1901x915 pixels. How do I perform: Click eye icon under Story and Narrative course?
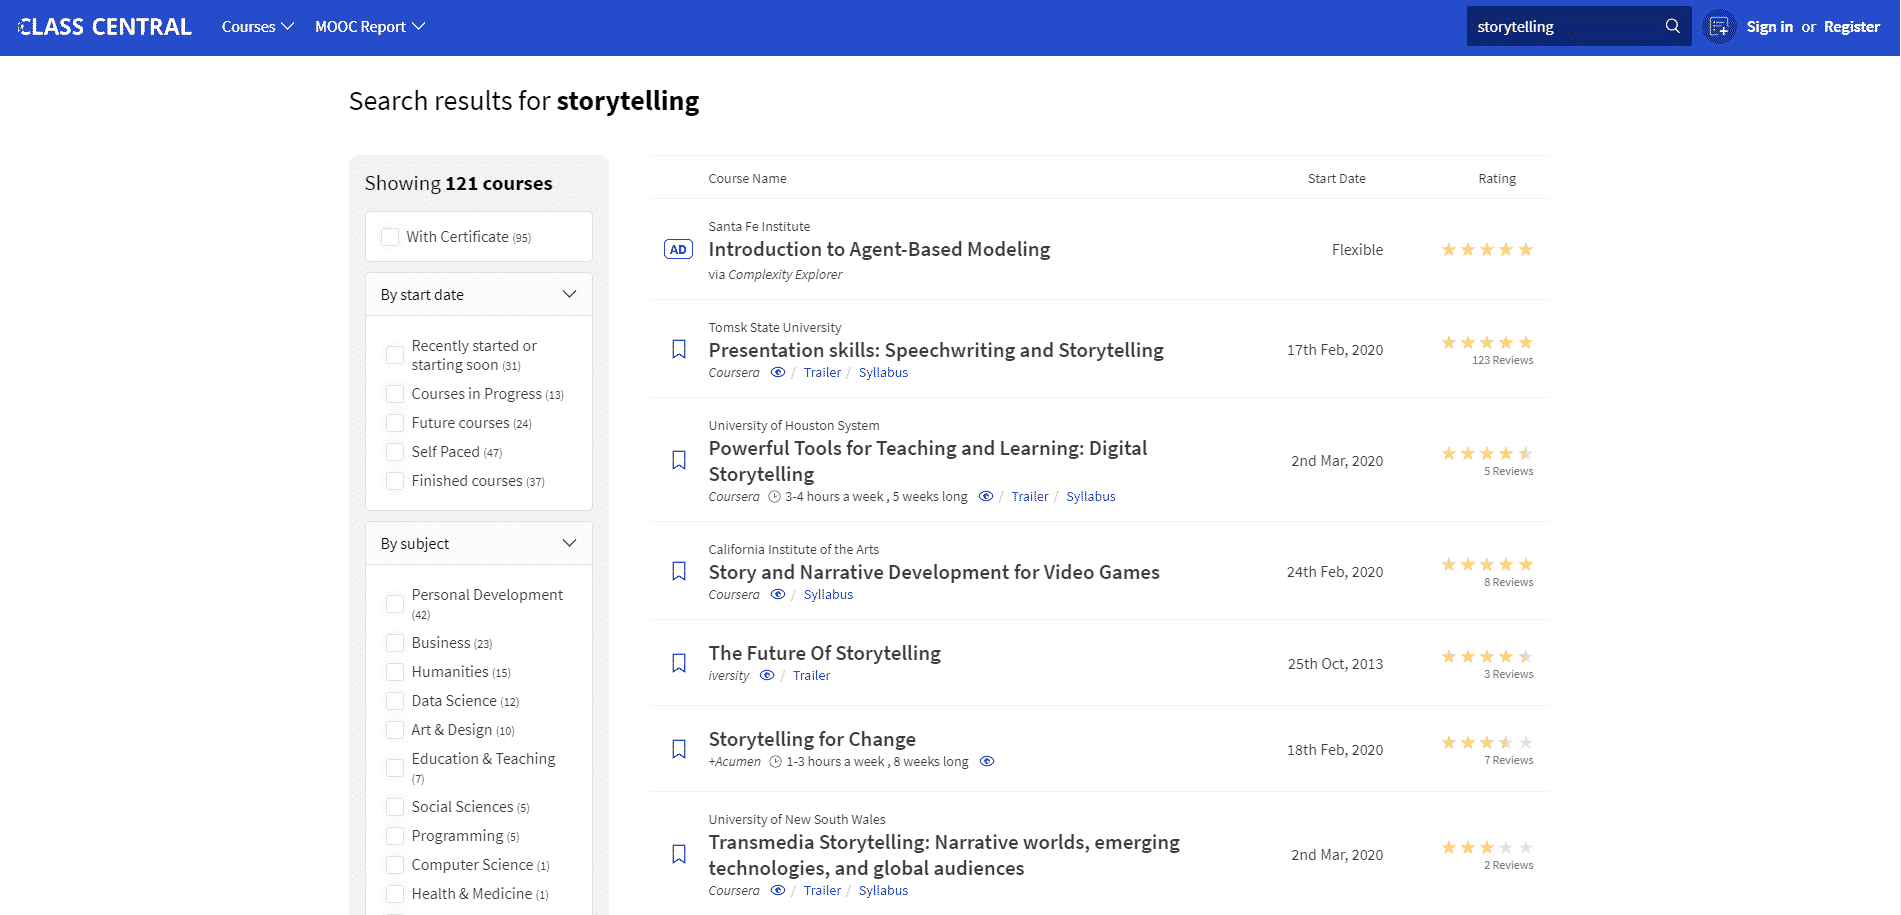[x=778, y=594]
